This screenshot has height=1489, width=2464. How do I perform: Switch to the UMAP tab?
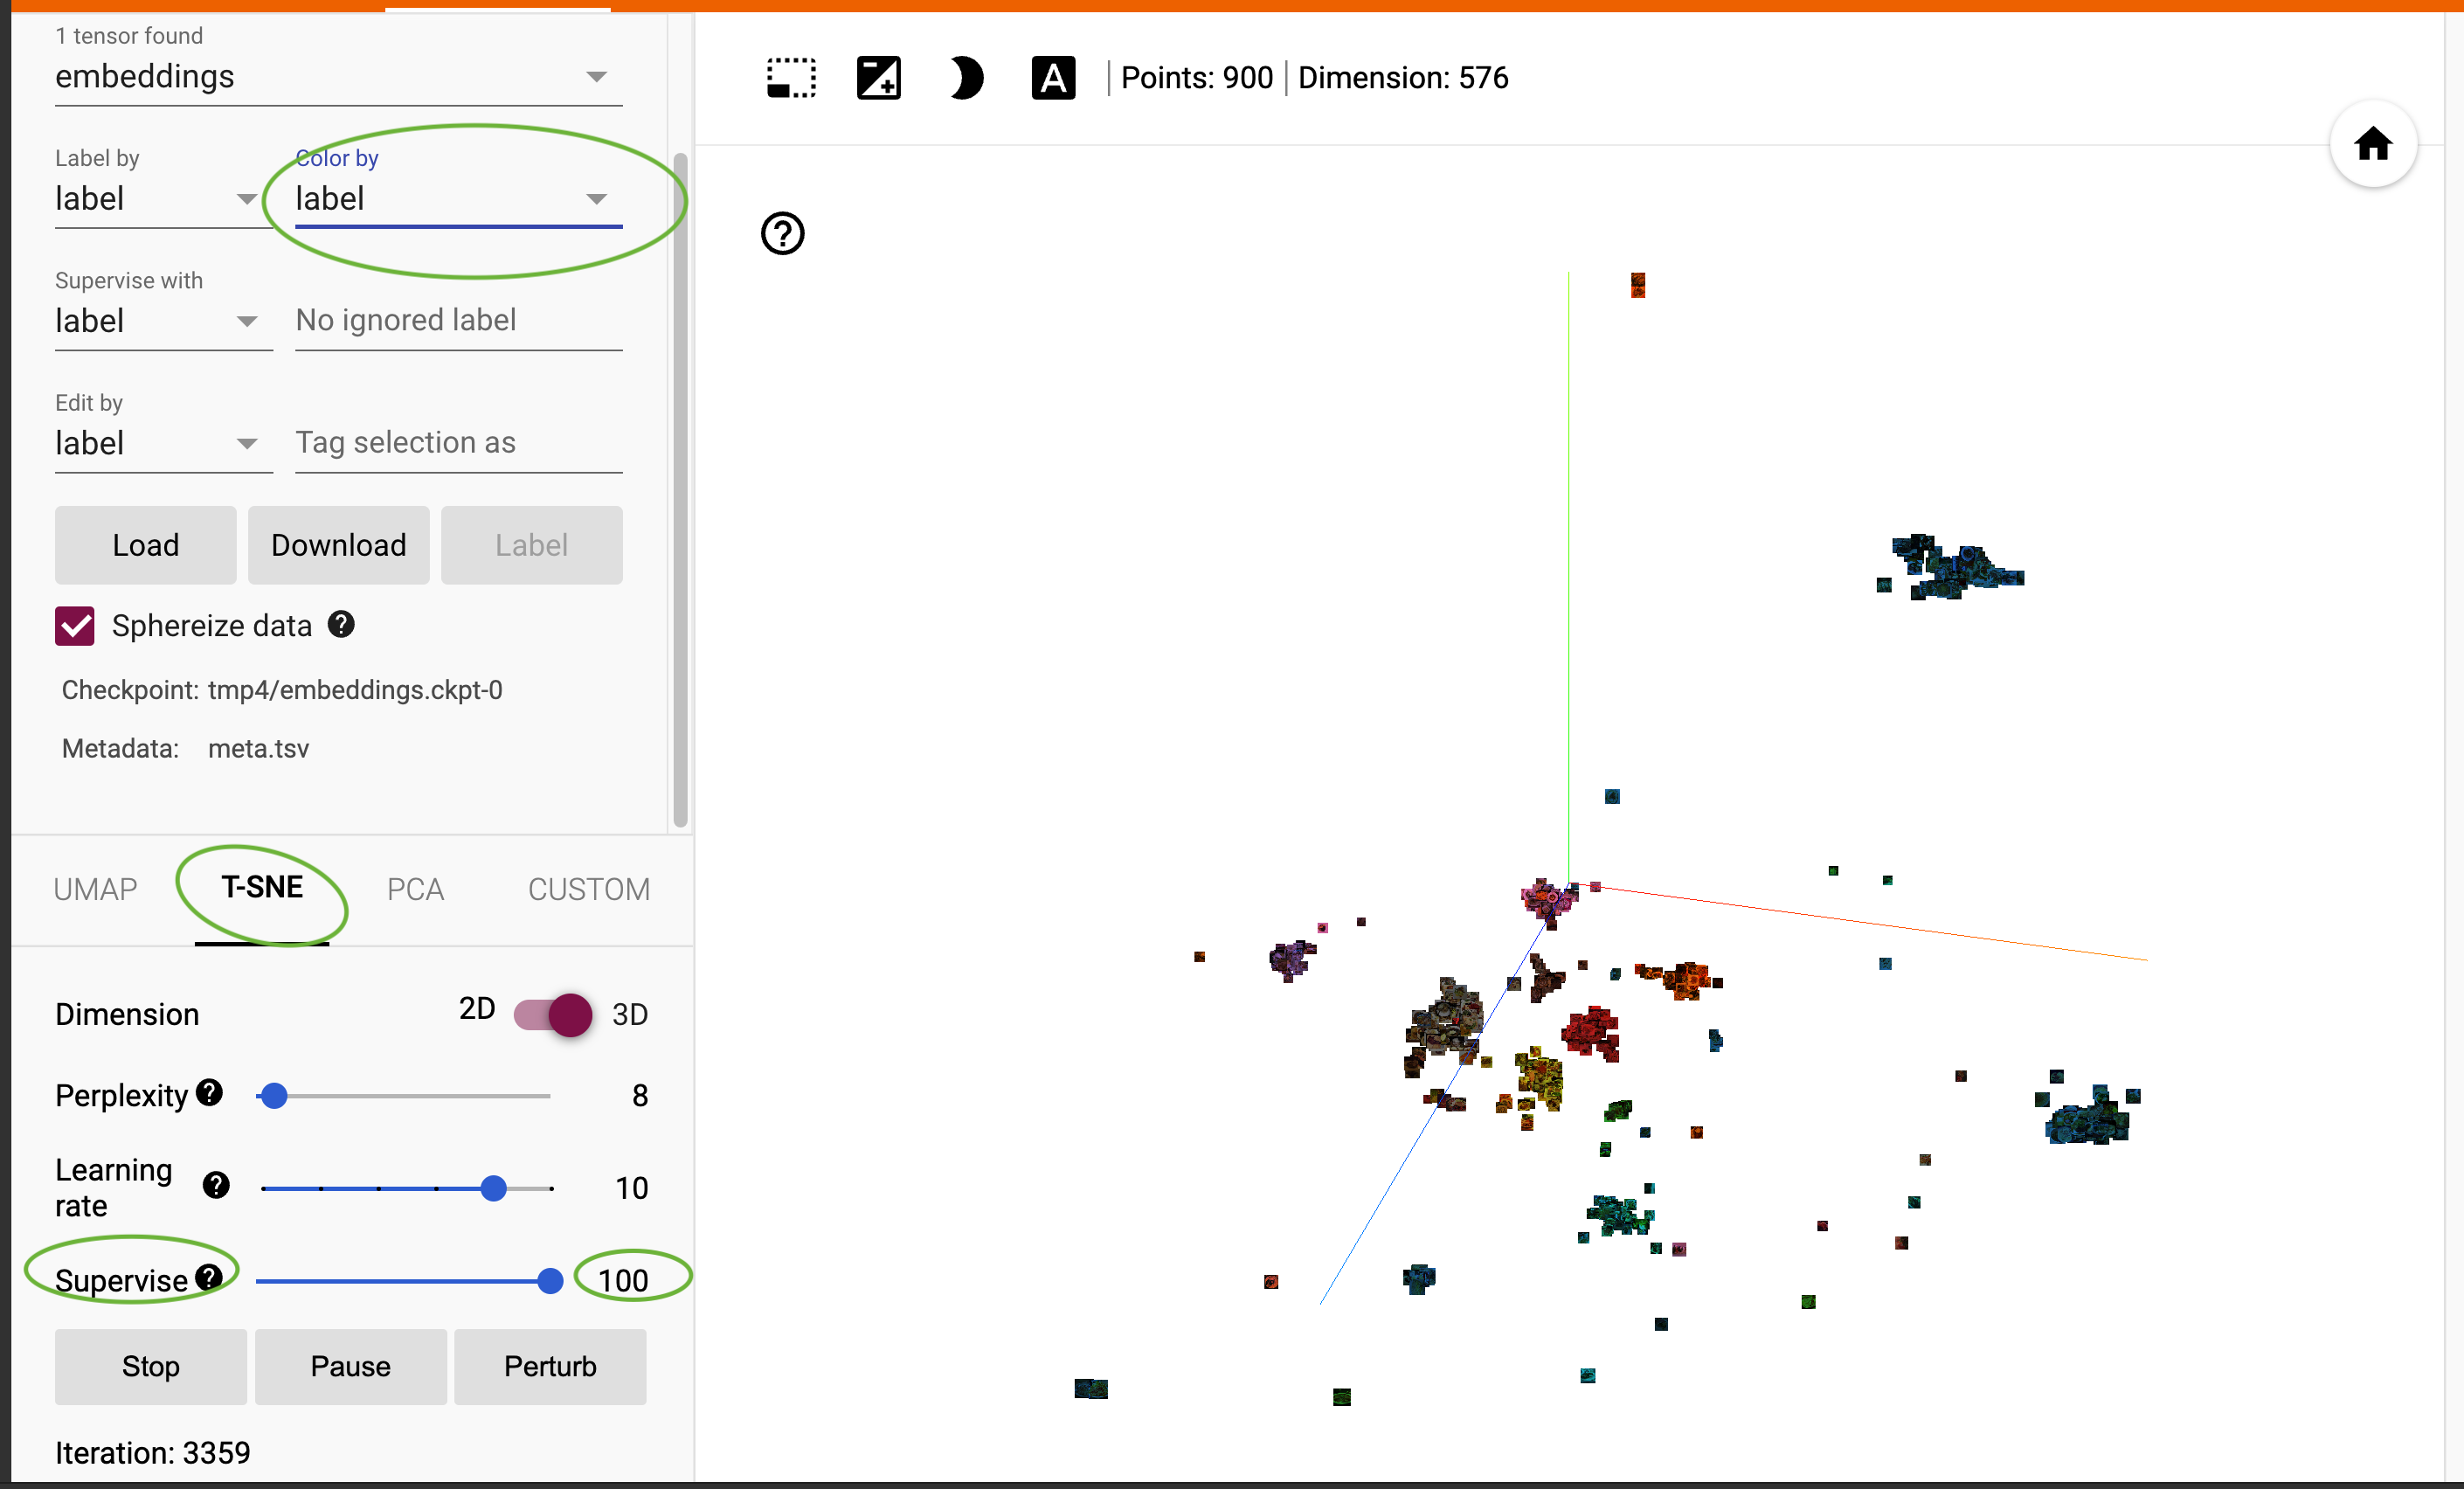pos(95,888)
